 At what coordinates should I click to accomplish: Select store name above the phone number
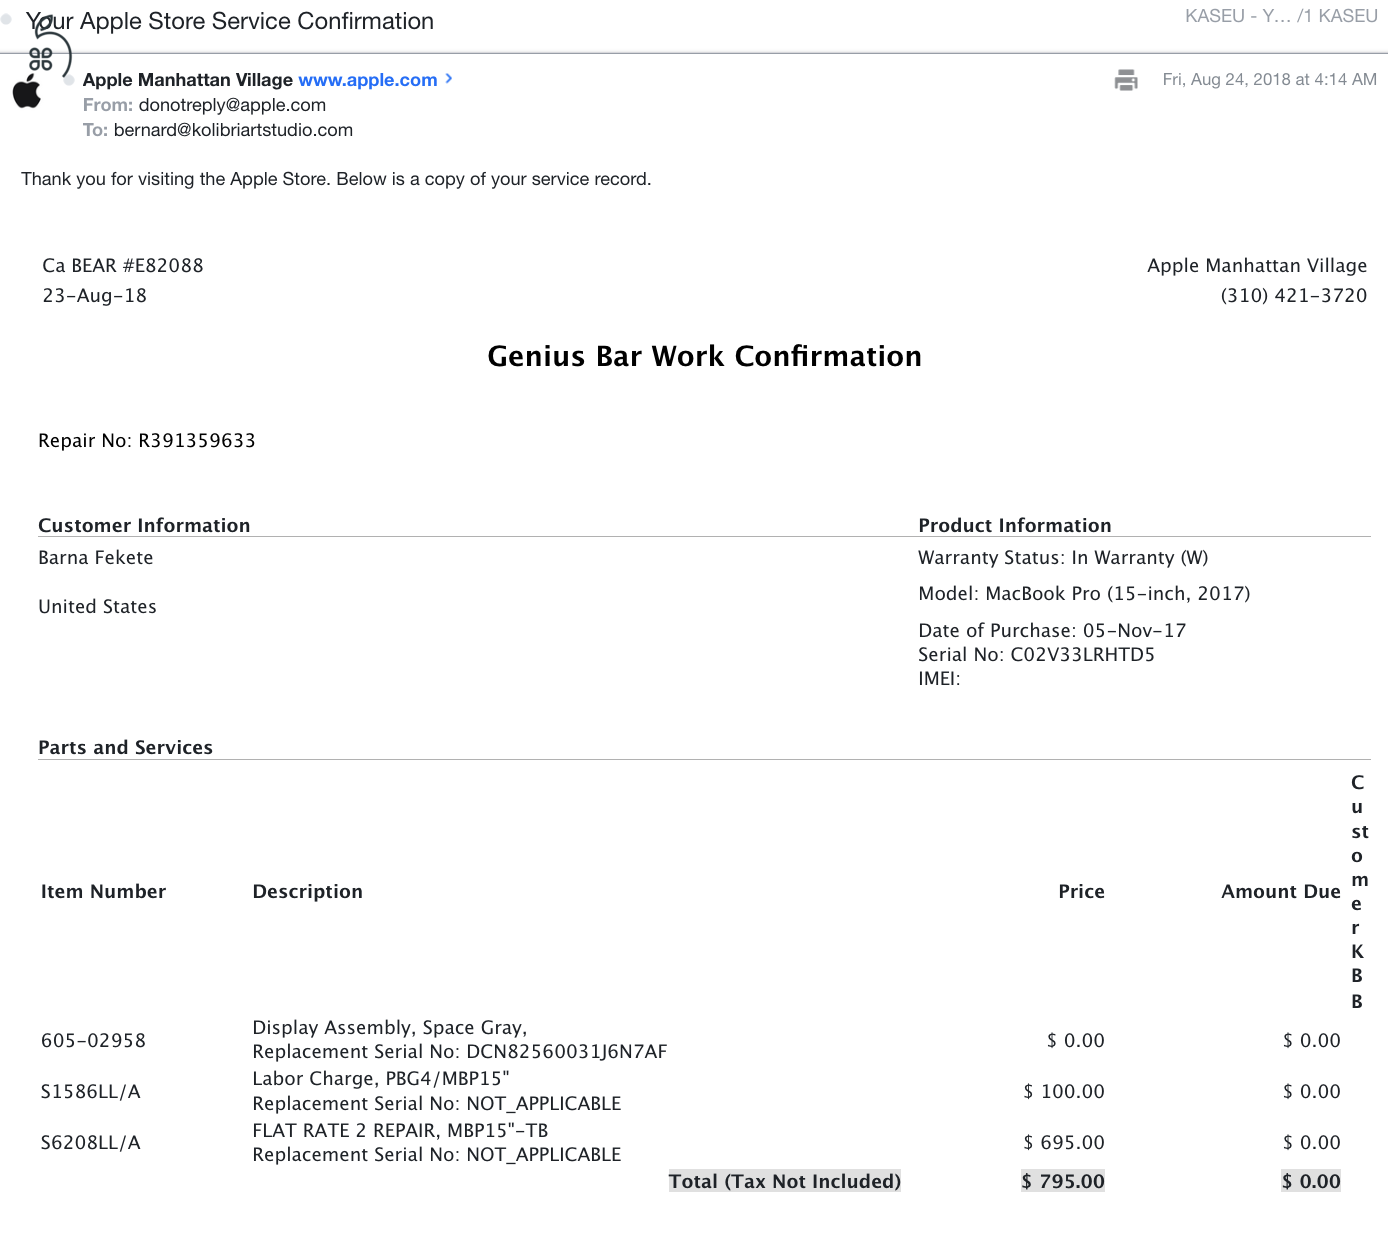click(x=1257, y=266)
